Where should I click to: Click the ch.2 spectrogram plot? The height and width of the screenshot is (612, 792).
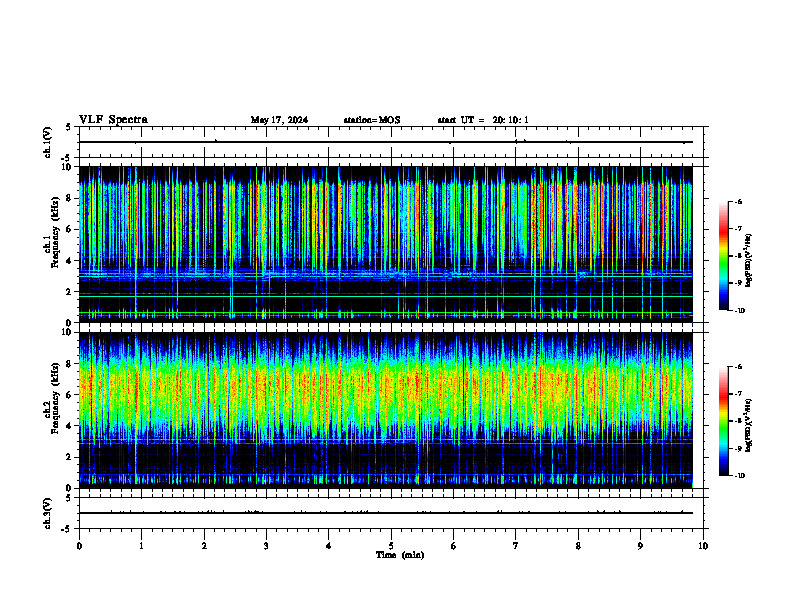(385, 410)
